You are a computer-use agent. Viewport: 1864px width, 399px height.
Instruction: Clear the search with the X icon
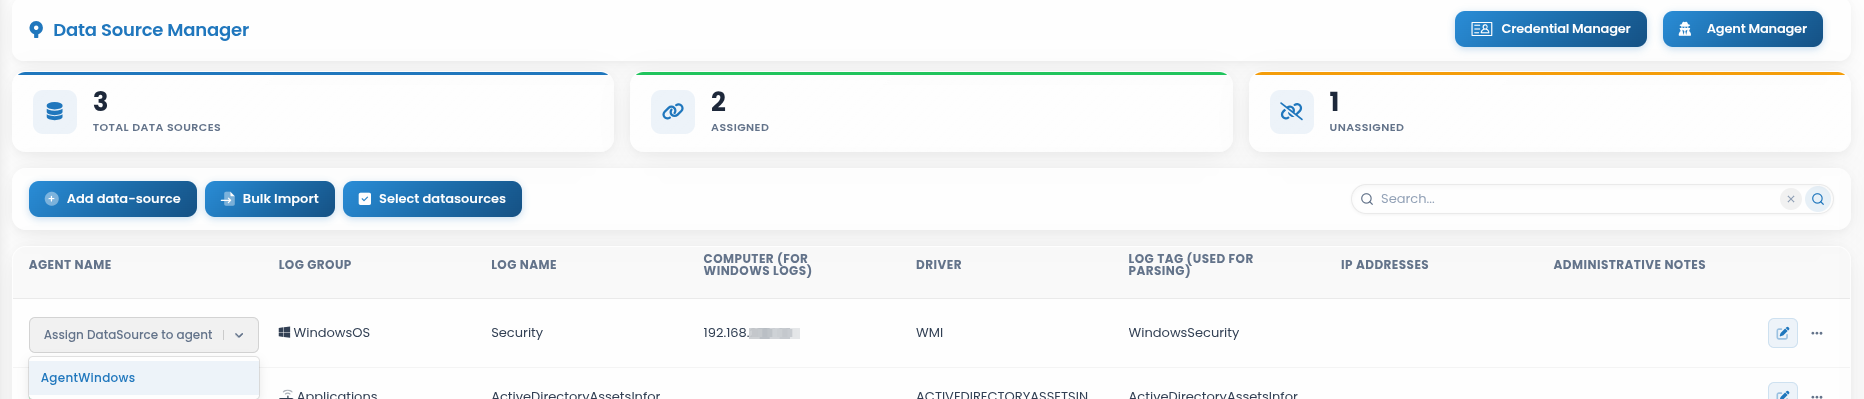click(1791, 199)
